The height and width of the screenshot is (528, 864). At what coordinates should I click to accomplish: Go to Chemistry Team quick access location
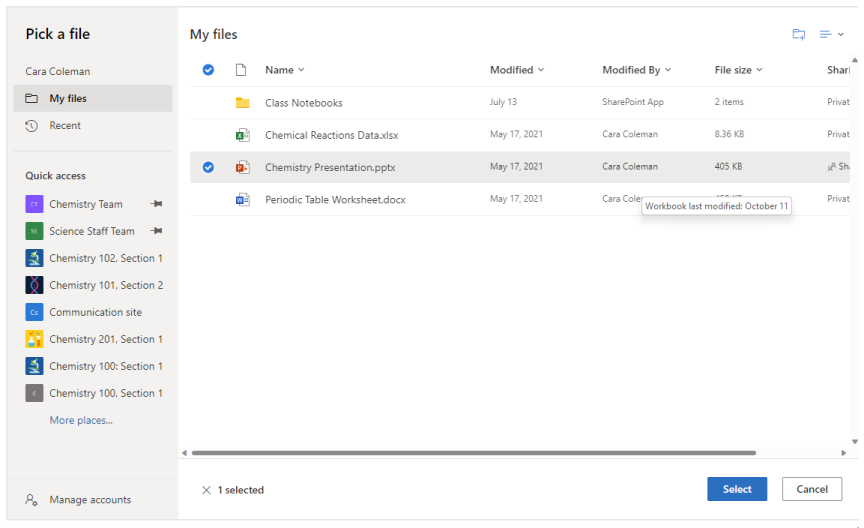pyautogui.click(x=86, y=204)
